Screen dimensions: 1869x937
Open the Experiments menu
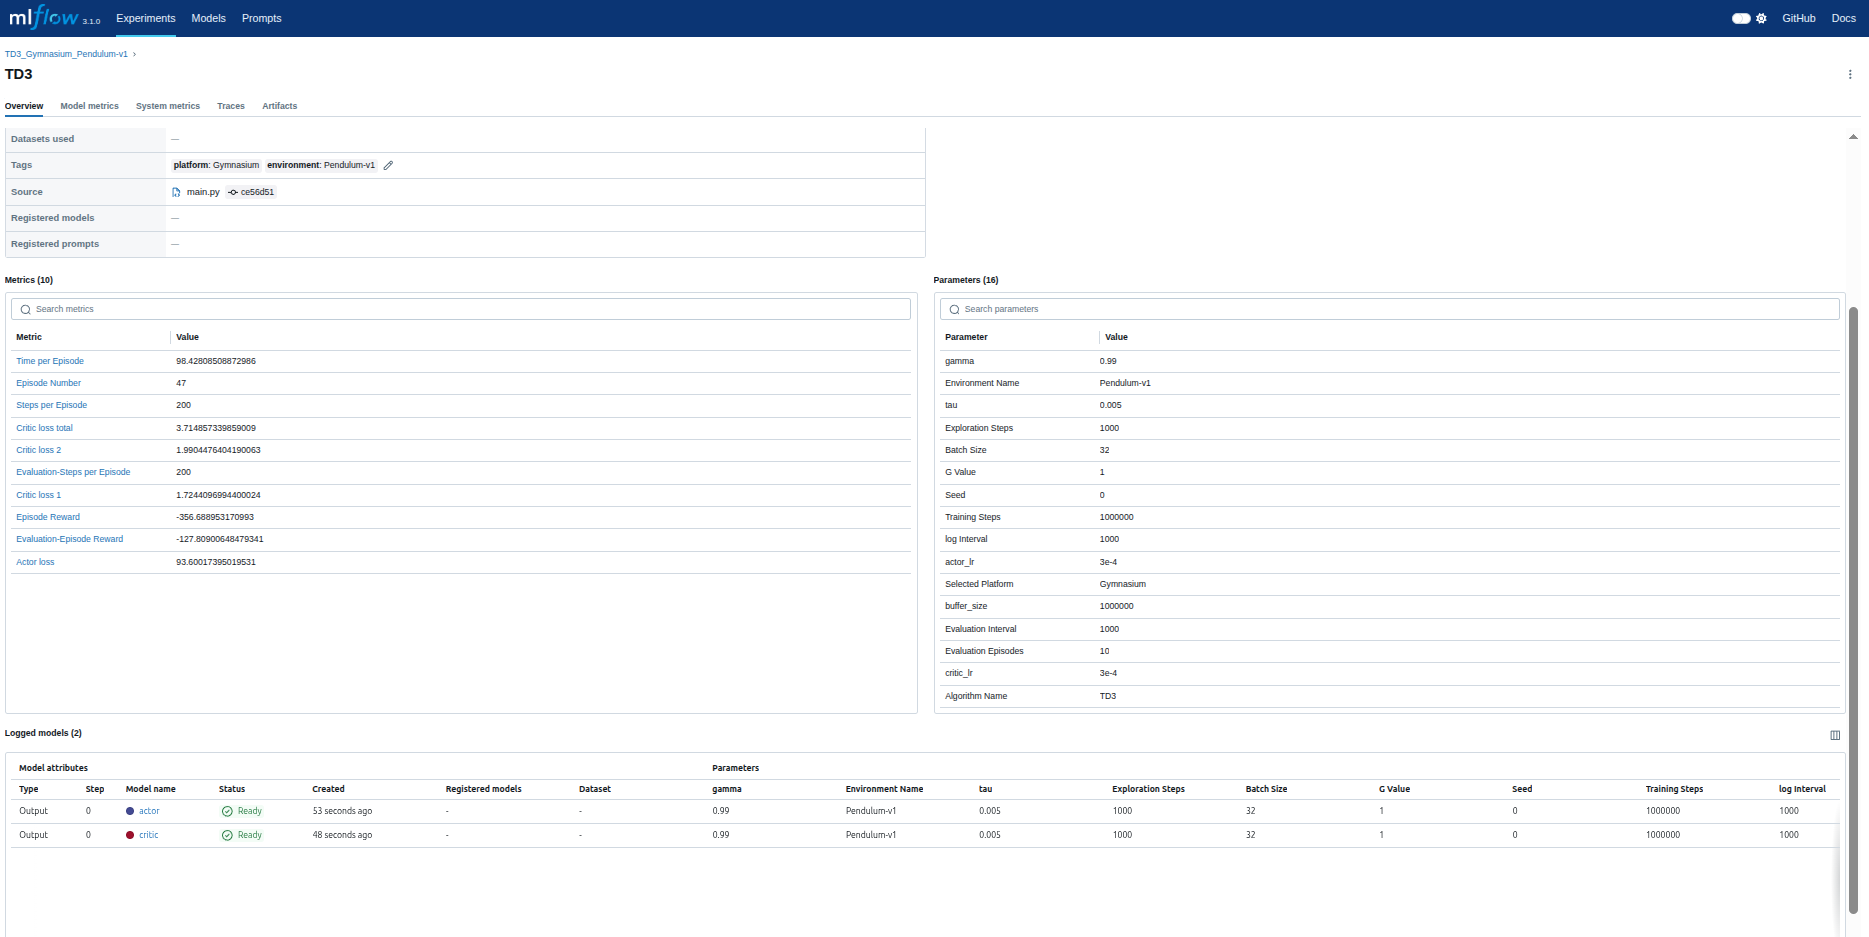point(146,18)
